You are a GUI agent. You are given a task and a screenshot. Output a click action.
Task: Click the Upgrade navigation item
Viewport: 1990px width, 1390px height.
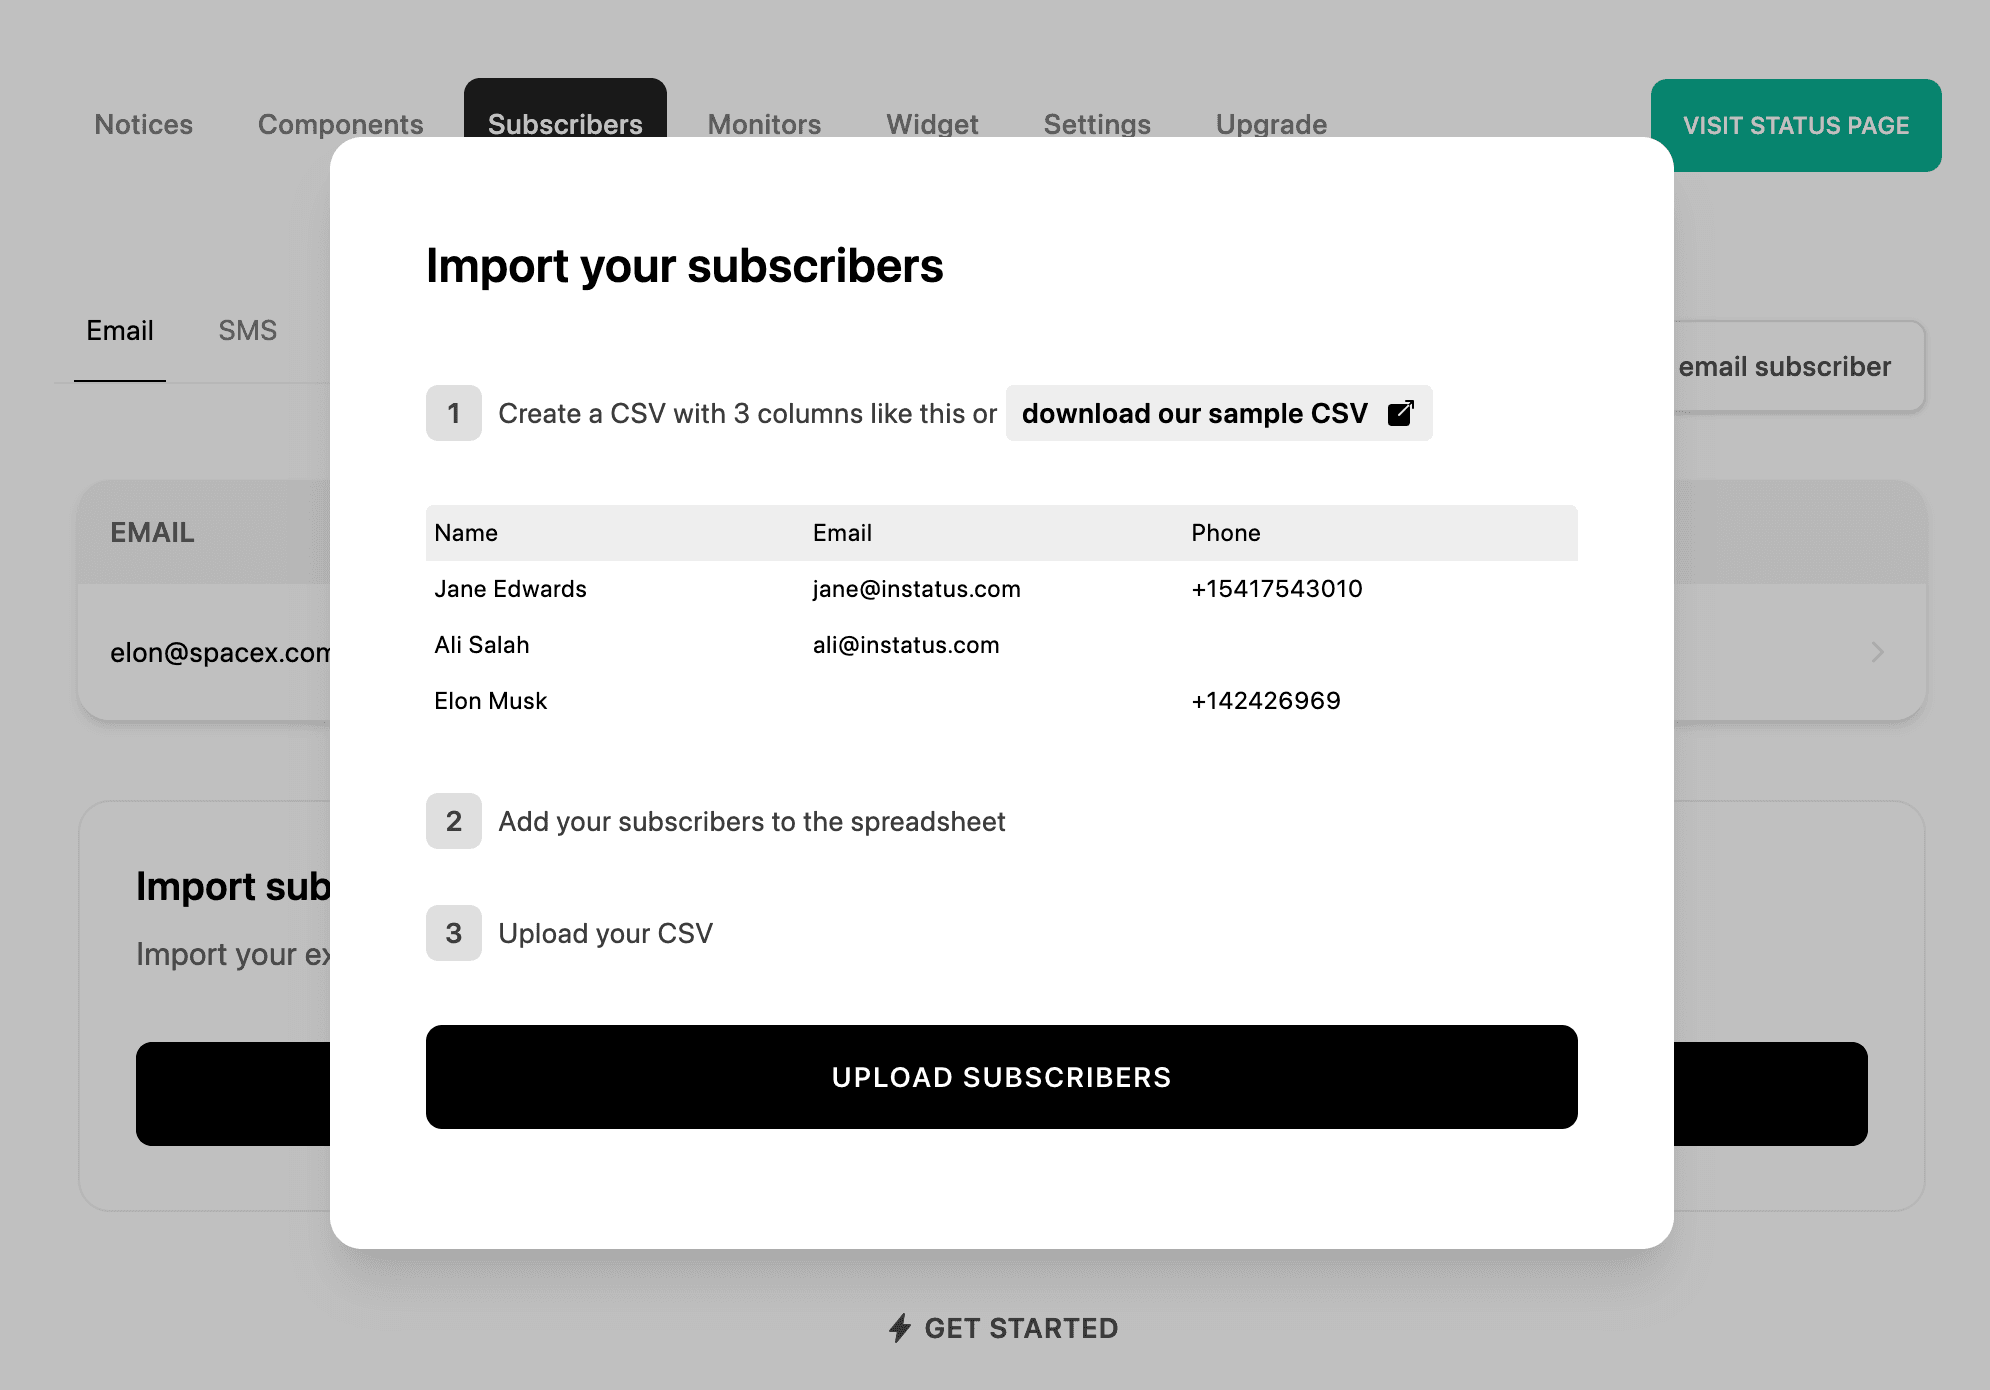coord(1272,124)
